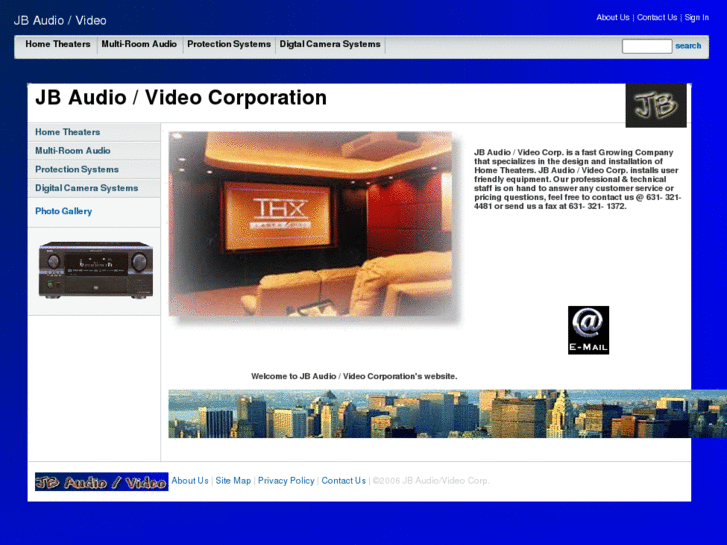Focus the search text field
This screenshot has width=727, height=545.
(x=647, y=46)
